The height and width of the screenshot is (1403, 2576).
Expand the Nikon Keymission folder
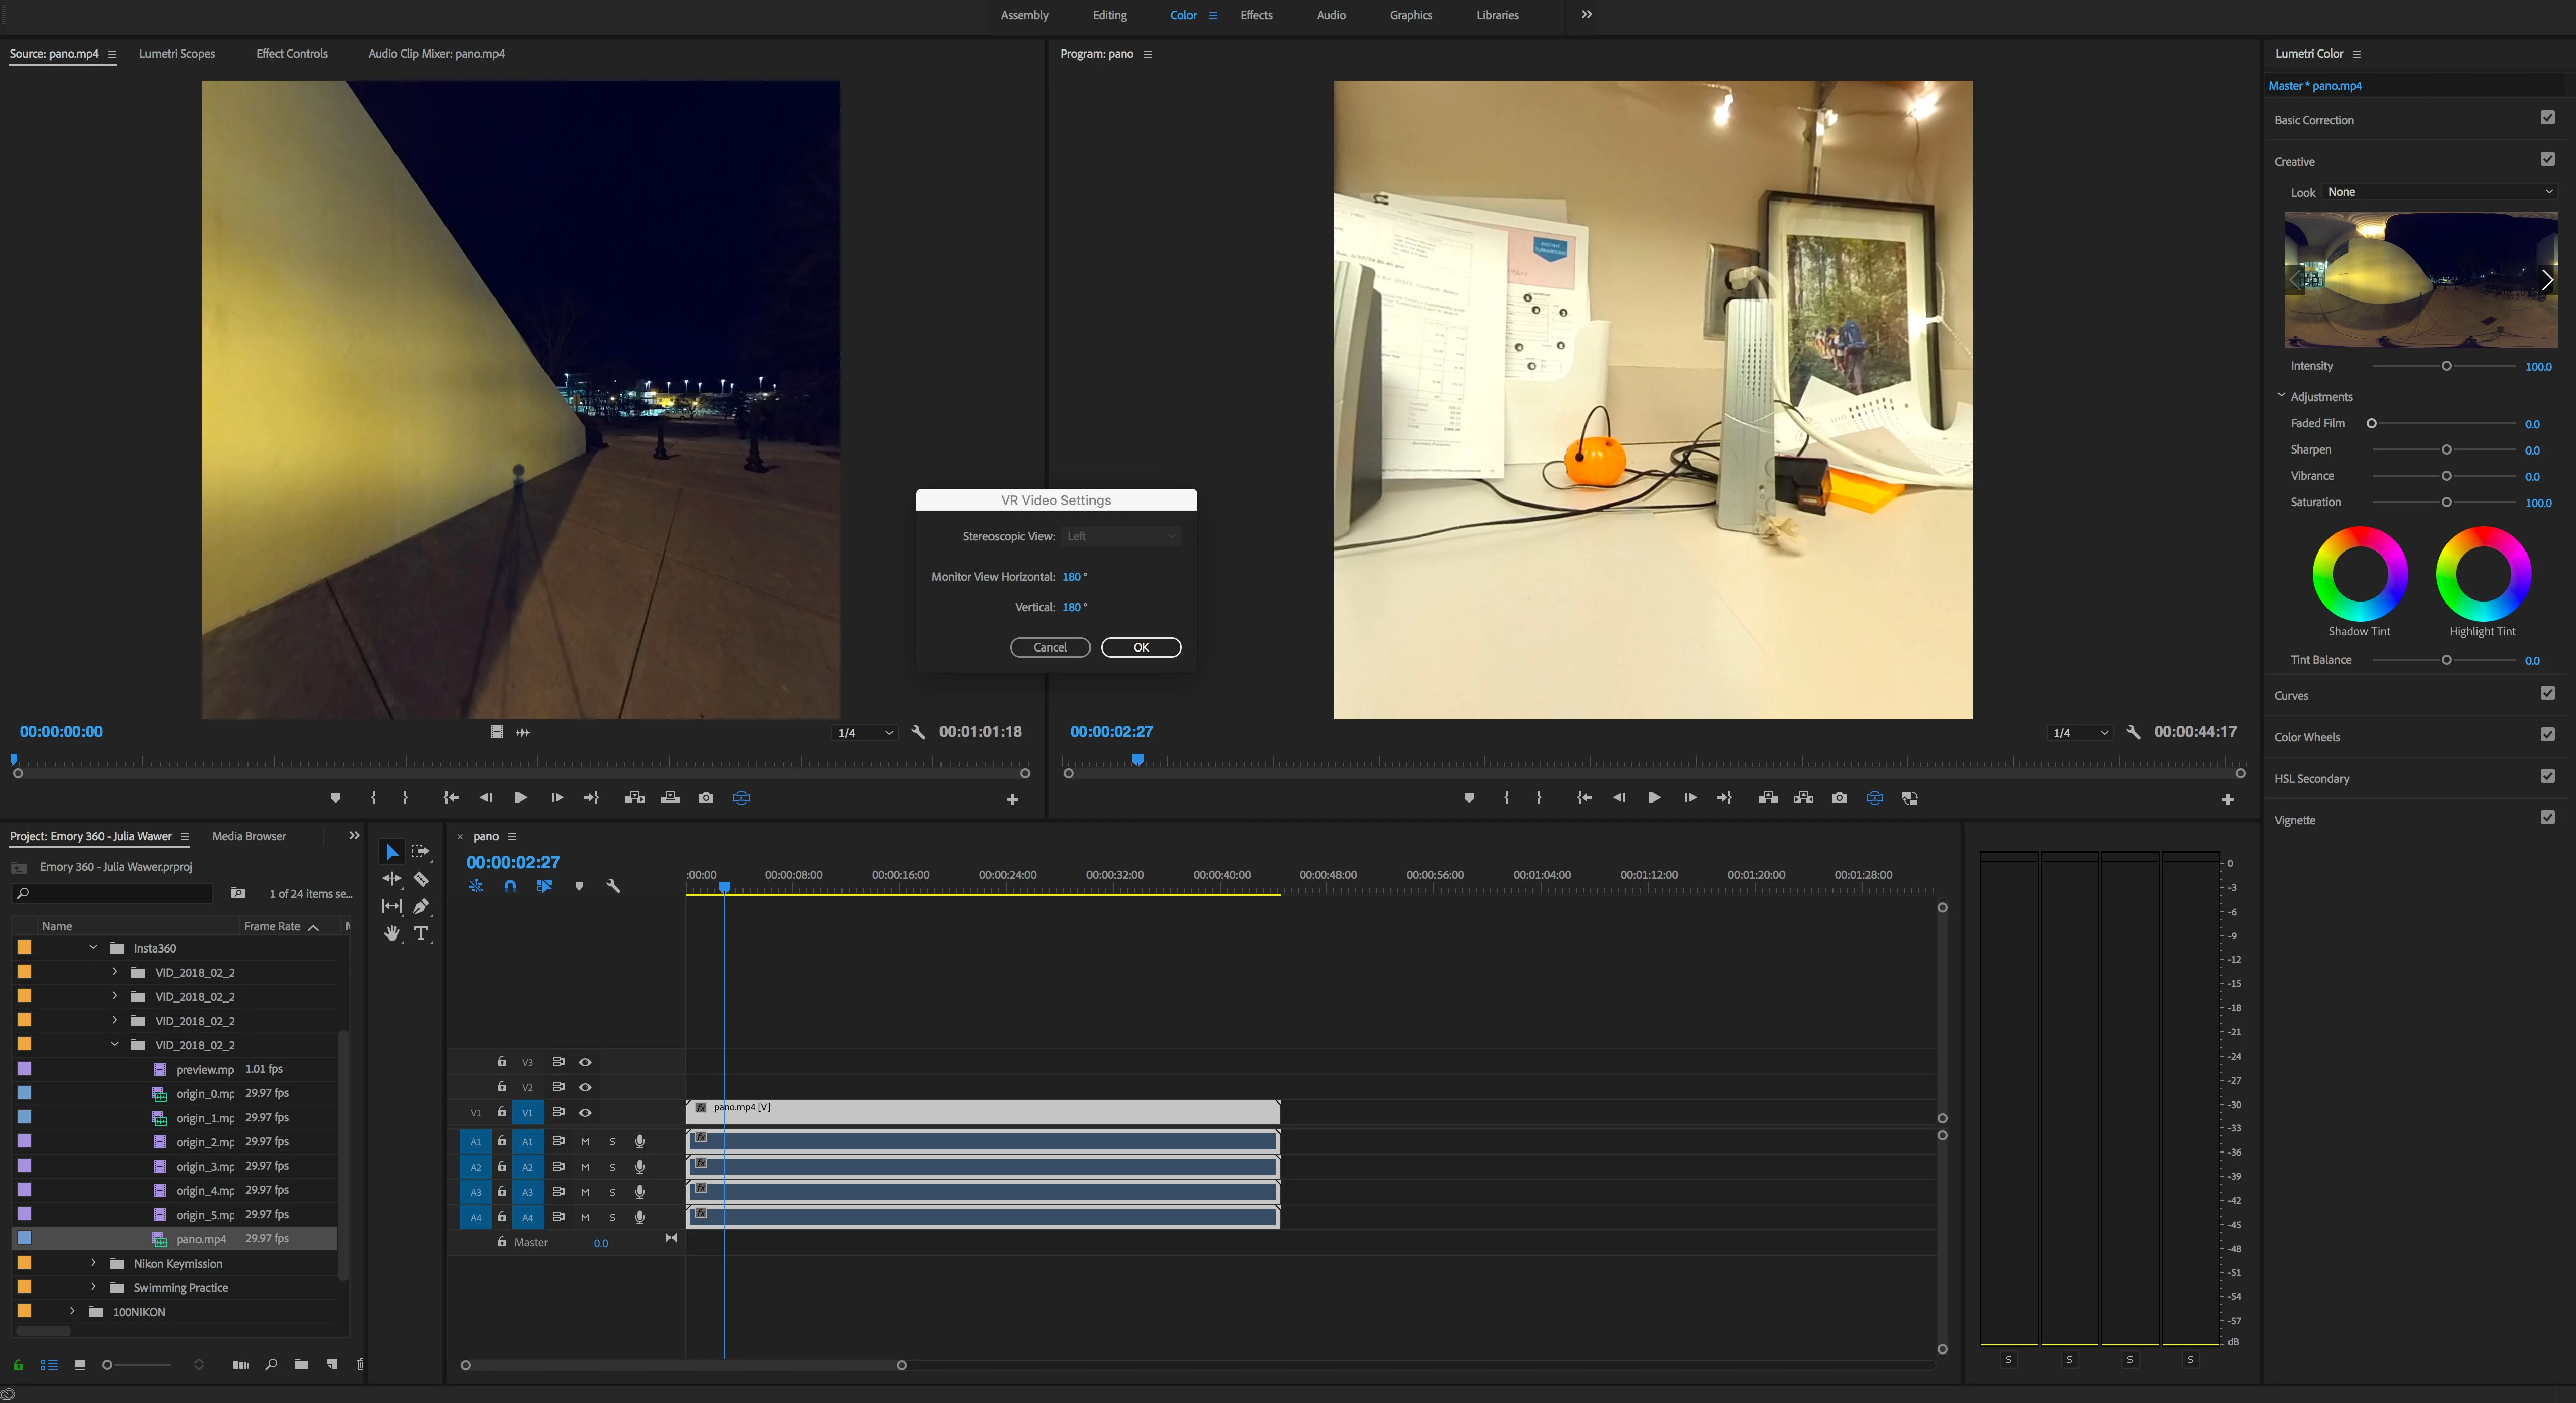93,1263
